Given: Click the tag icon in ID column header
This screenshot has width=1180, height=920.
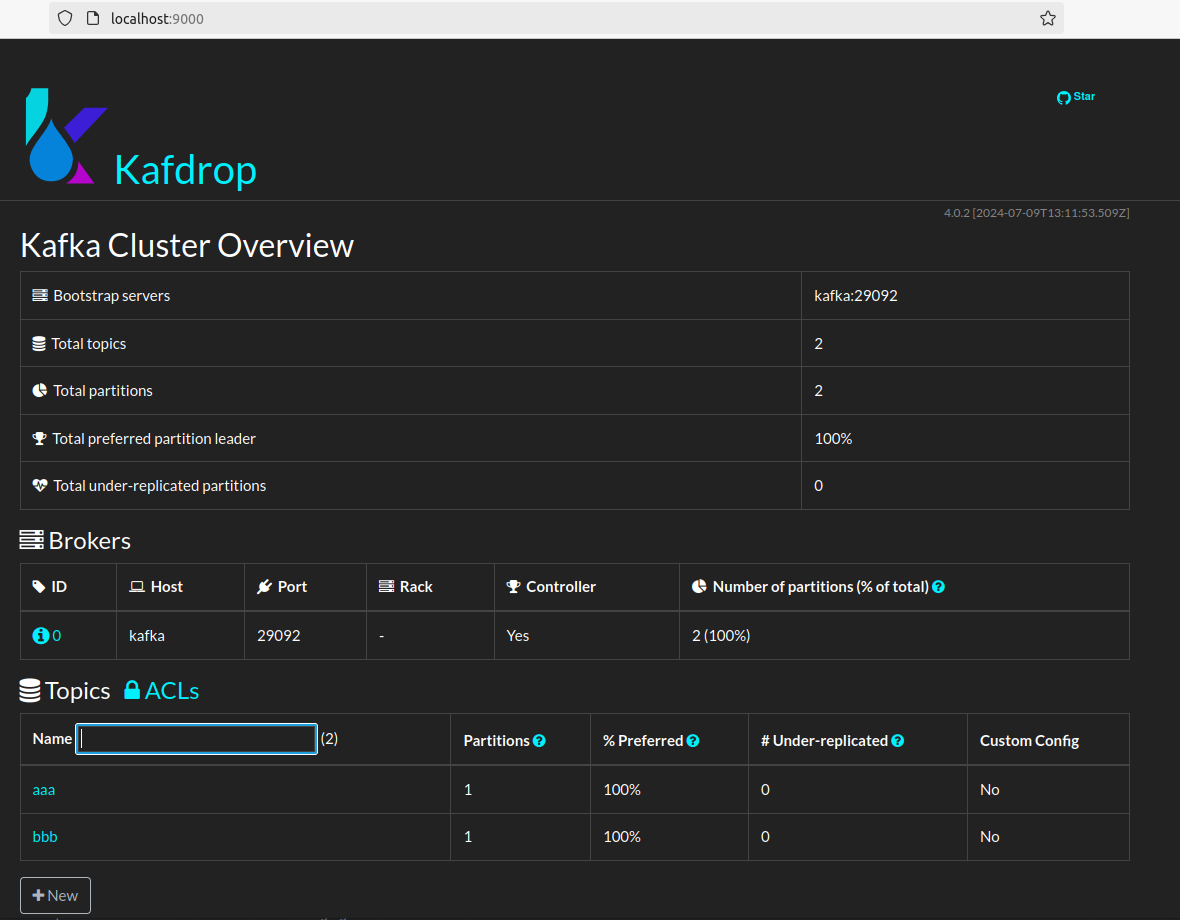Looking at the screenshot, I should [39, 587].
